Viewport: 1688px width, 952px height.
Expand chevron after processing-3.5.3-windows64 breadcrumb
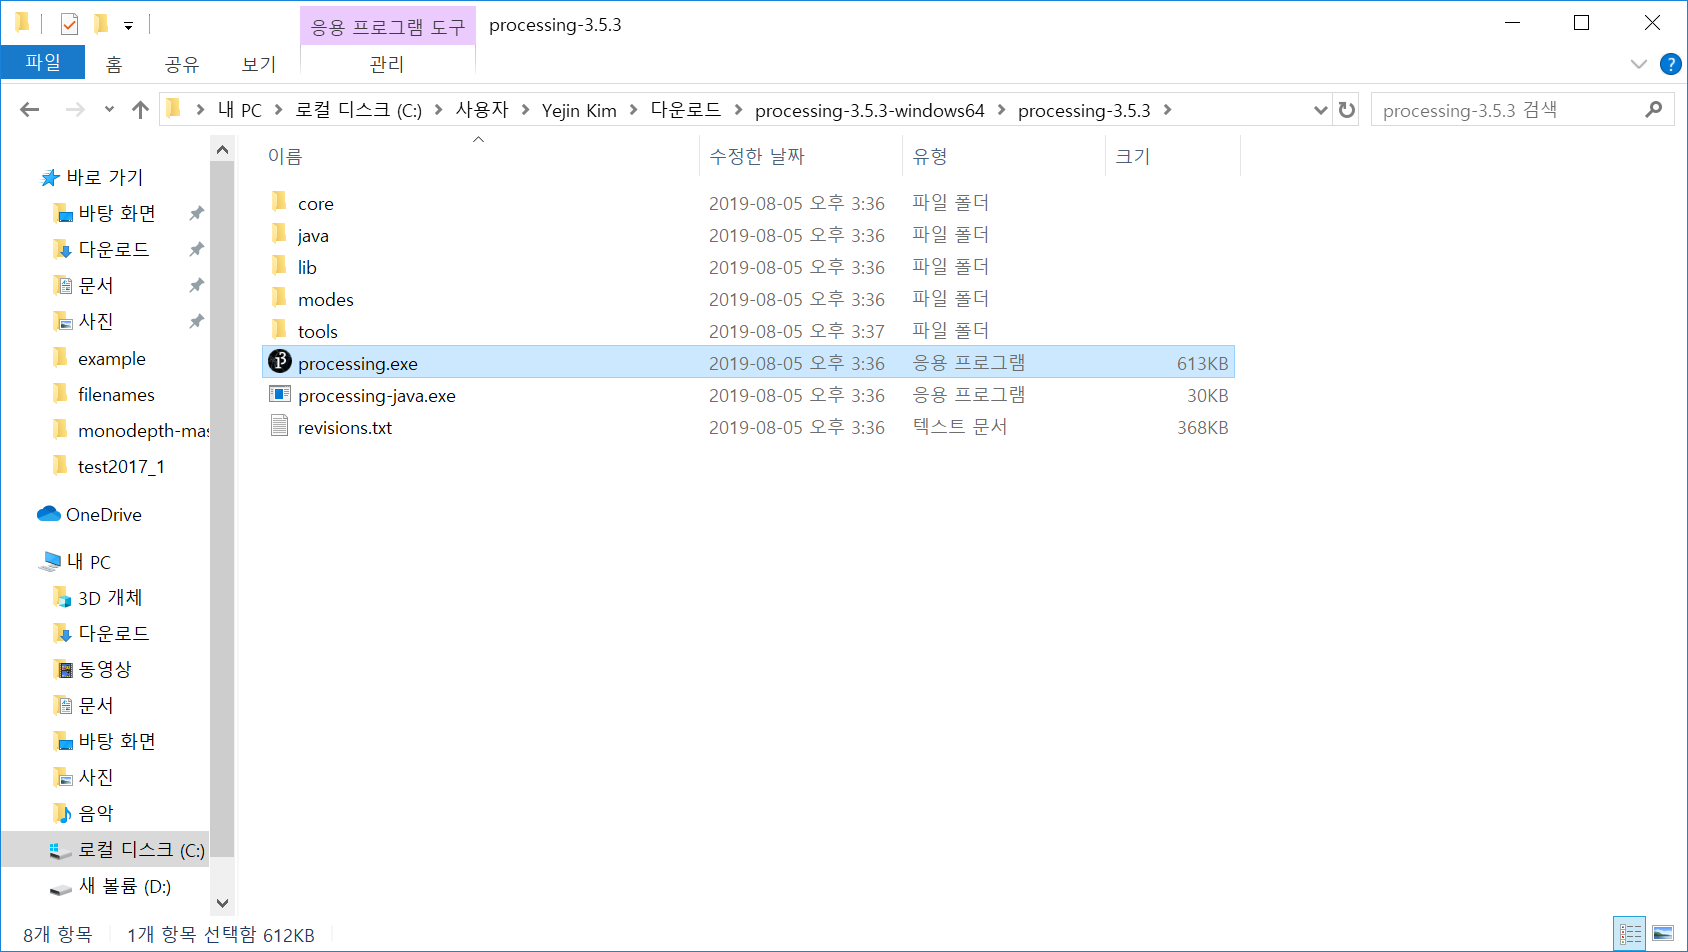tap(1001, 110)
